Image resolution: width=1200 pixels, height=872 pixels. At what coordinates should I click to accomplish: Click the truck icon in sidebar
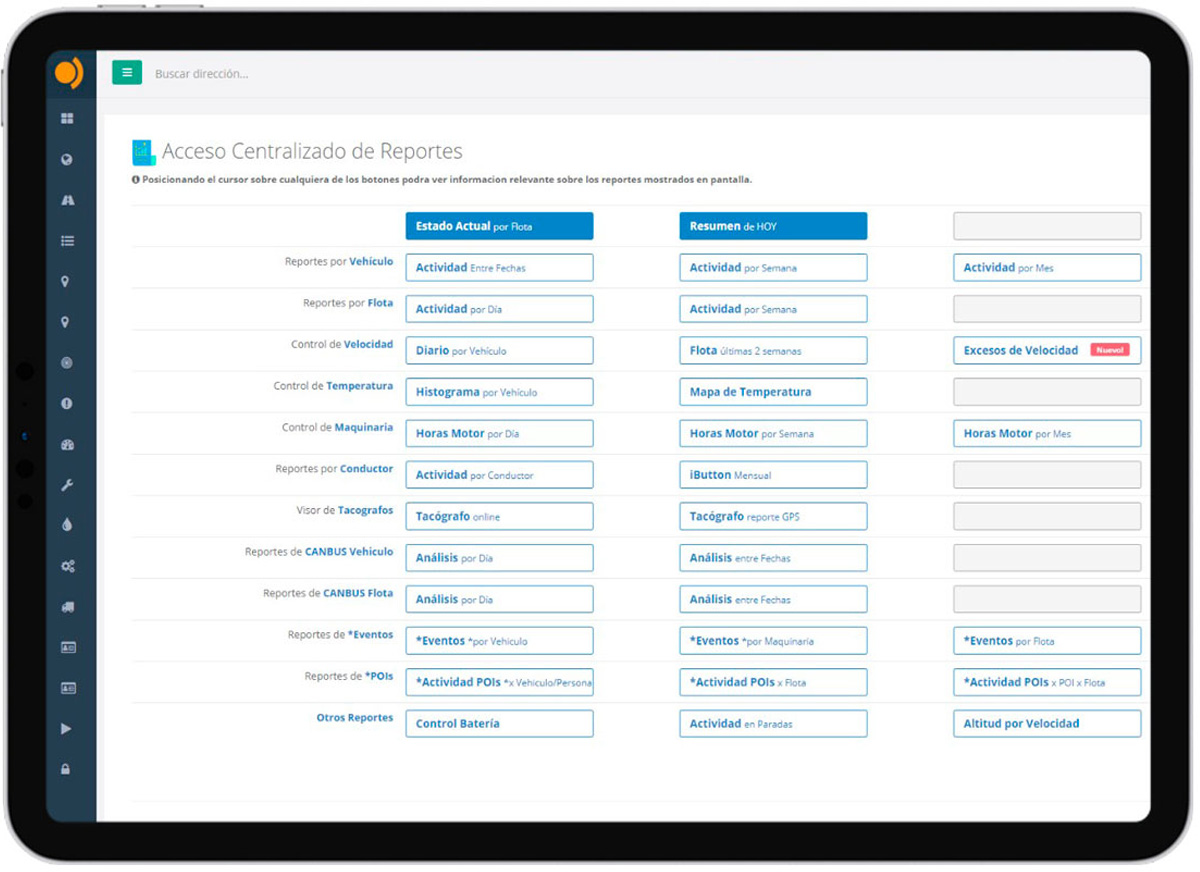point(67,607)
